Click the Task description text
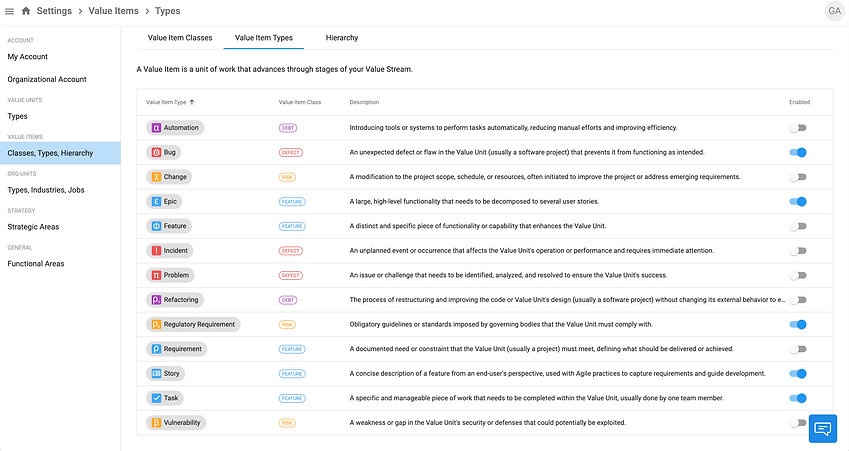 (x=537, y=398)
